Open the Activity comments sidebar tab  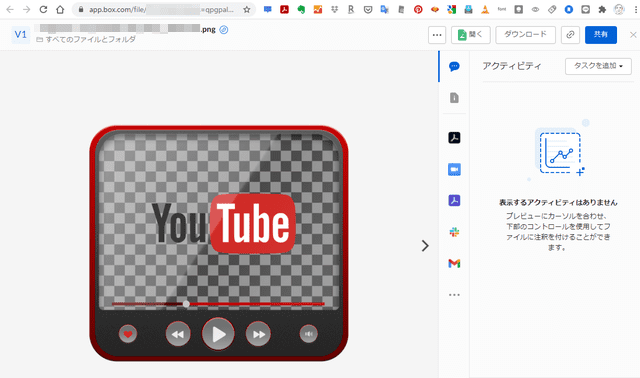point(454,66)
